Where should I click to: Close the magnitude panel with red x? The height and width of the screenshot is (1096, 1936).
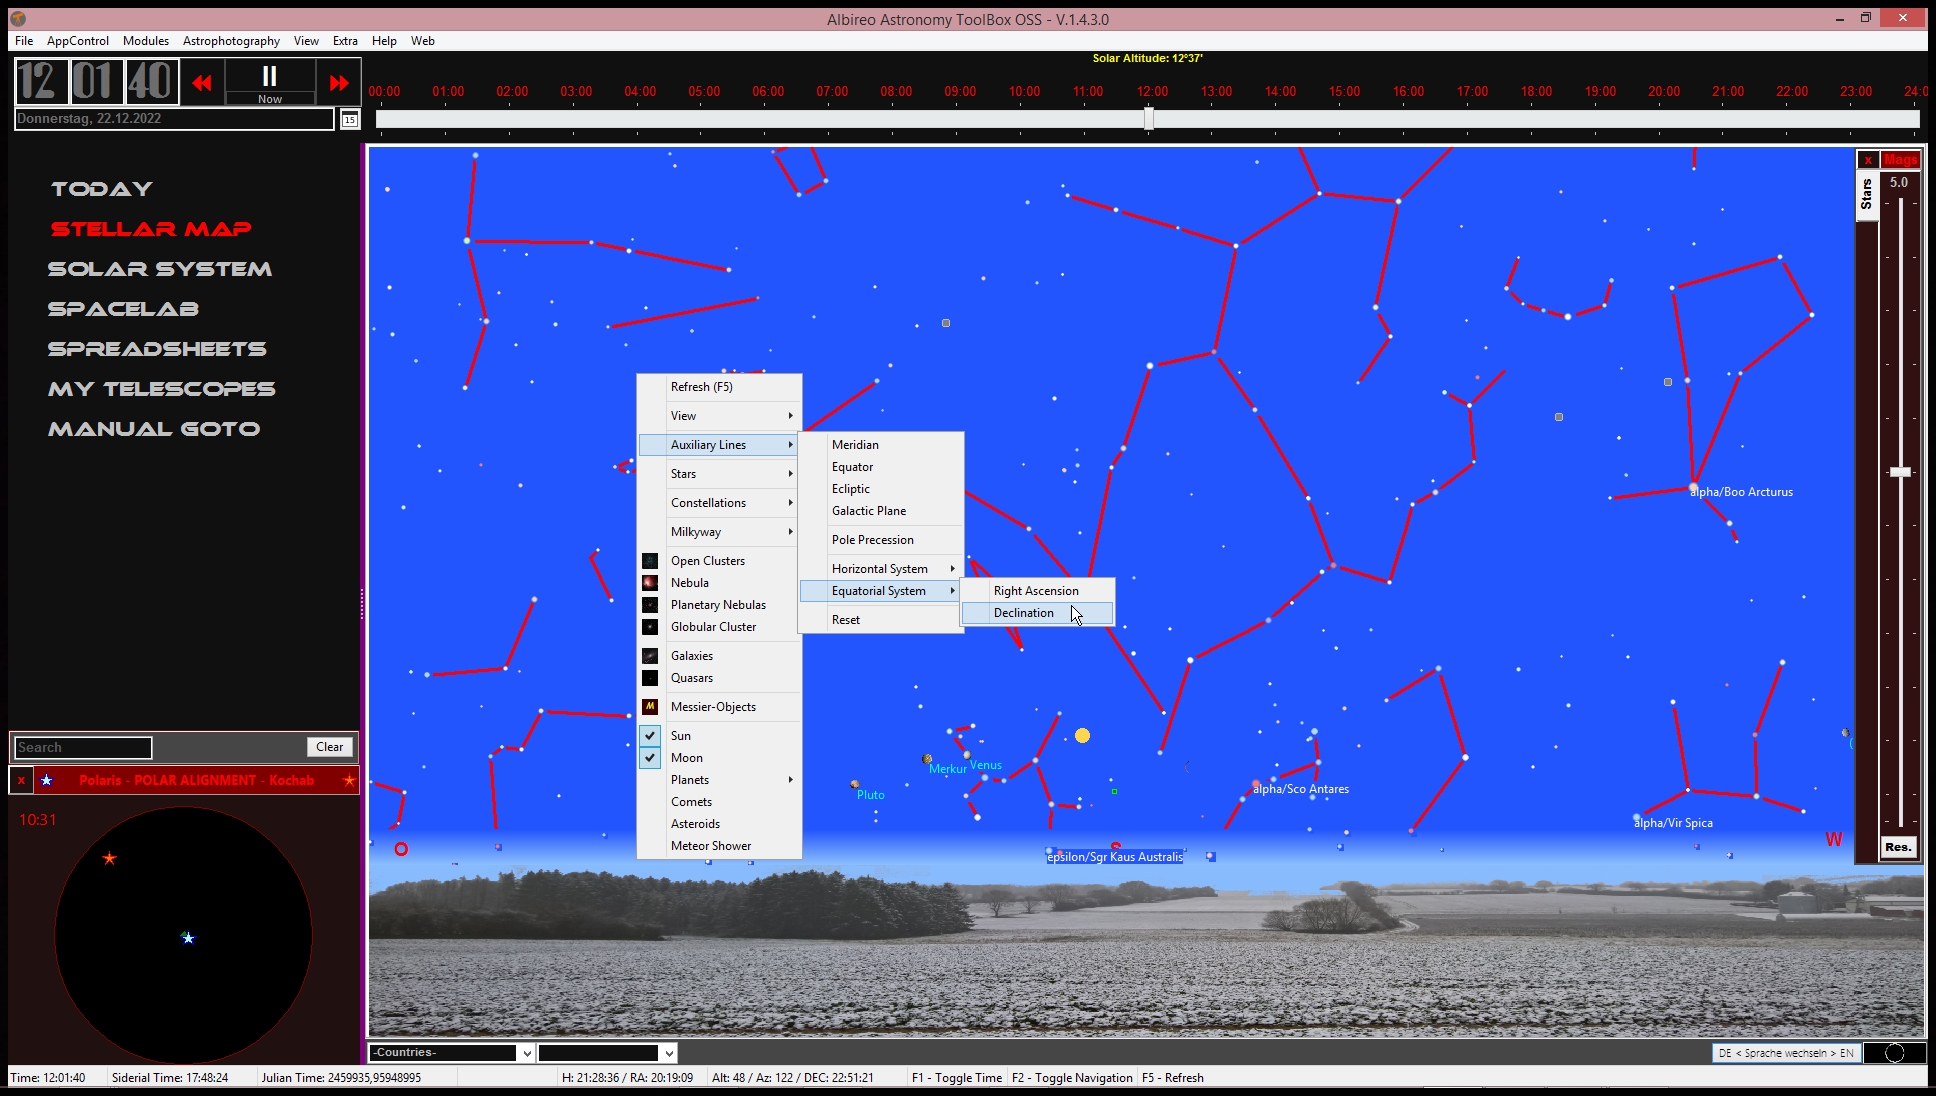click(x=1868, y=160)
